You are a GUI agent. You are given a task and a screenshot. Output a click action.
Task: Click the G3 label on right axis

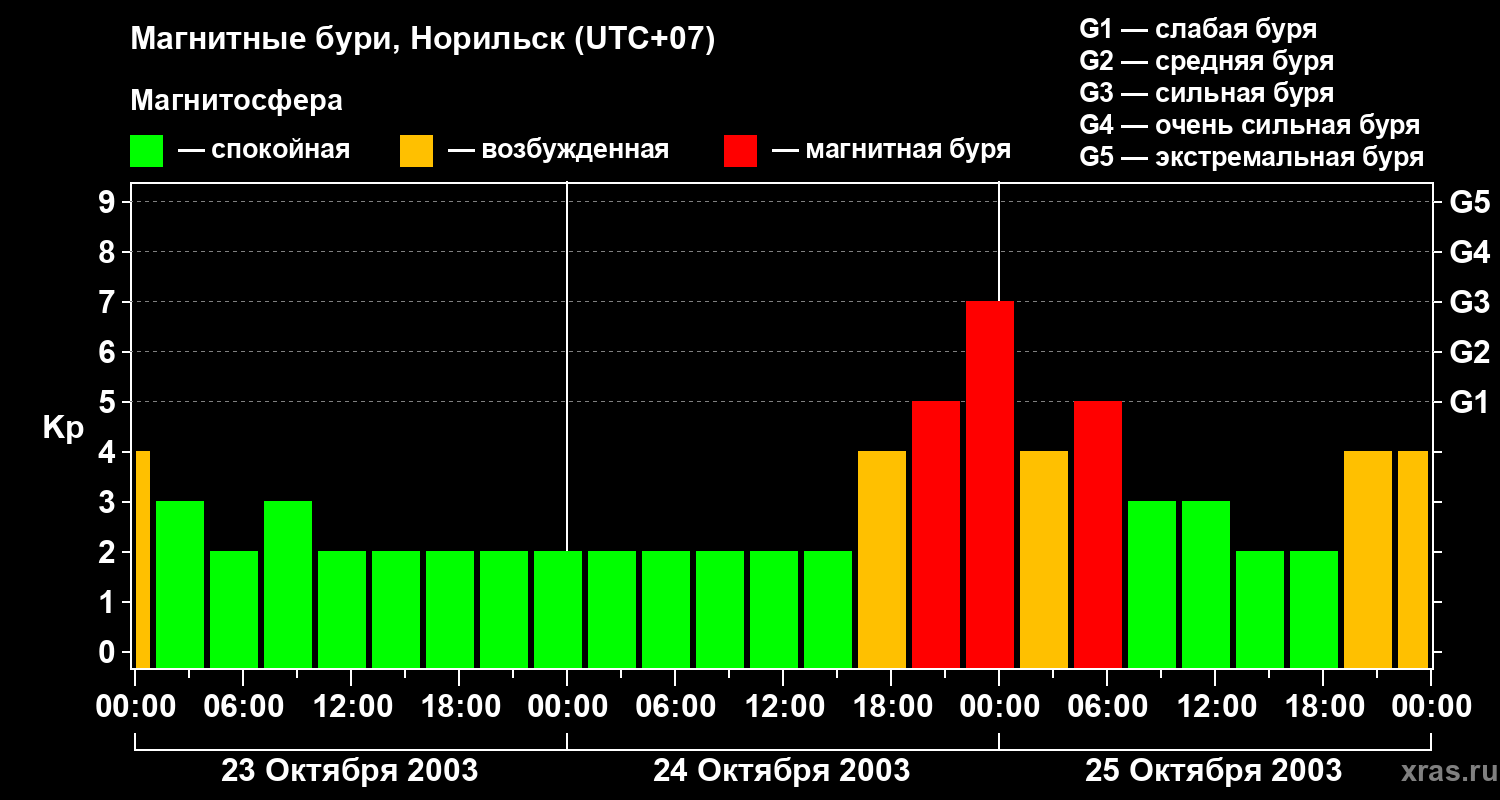click(x=1468, y=302)
